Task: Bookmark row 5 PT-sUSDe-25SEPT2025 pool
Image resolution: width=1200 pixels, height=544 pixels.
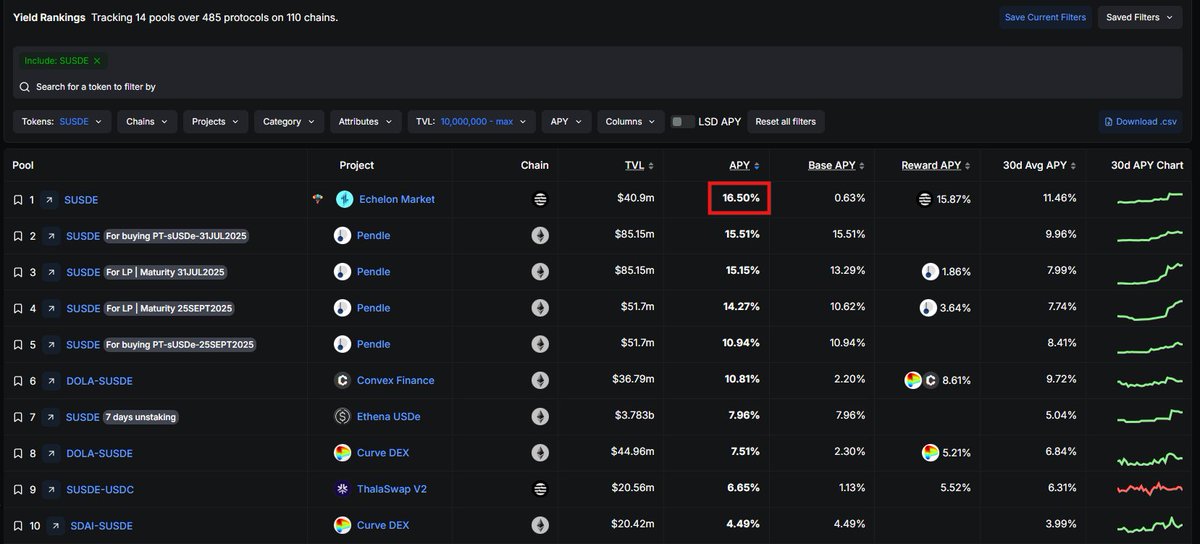Action: (18, 344)
